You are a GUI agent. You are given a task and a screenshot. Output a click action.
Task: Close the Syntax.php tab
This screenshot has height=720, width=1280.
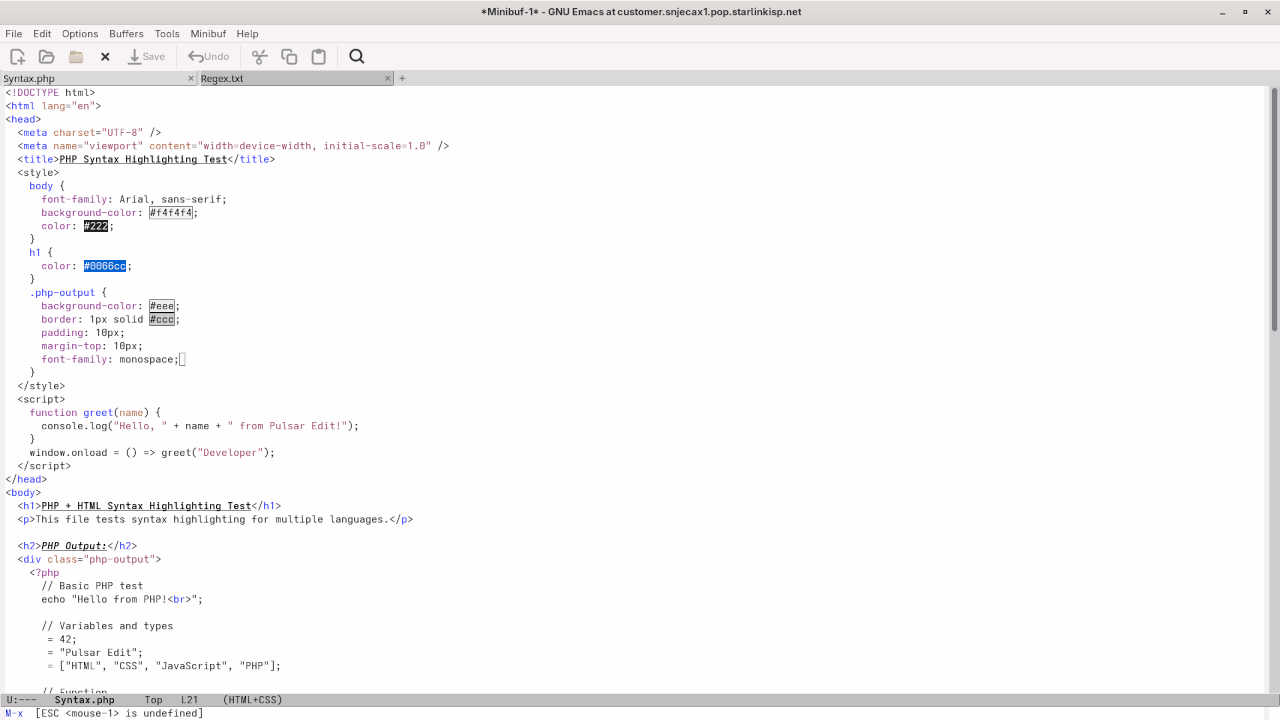[x=191, y=78]
